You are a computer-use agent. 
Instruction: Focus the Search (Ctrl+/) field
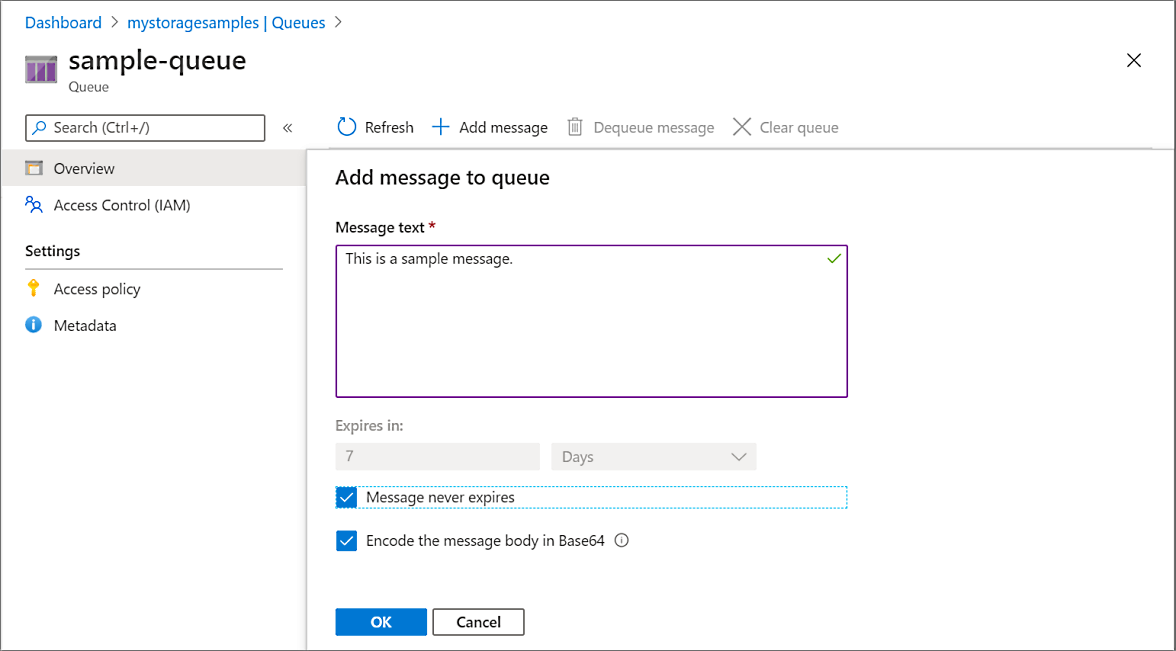[x=145, y=128]
